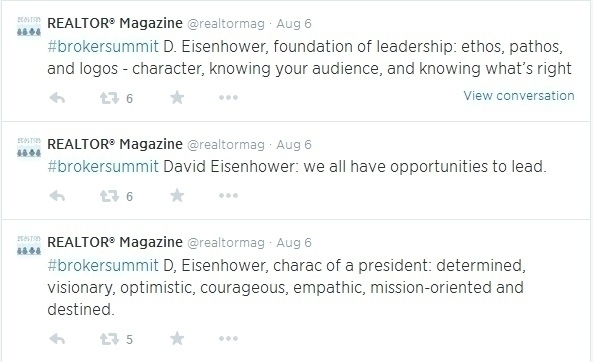Open REALTOR Magazine avatar on third tweet
The image size is (593, 362).
(29, 245)
